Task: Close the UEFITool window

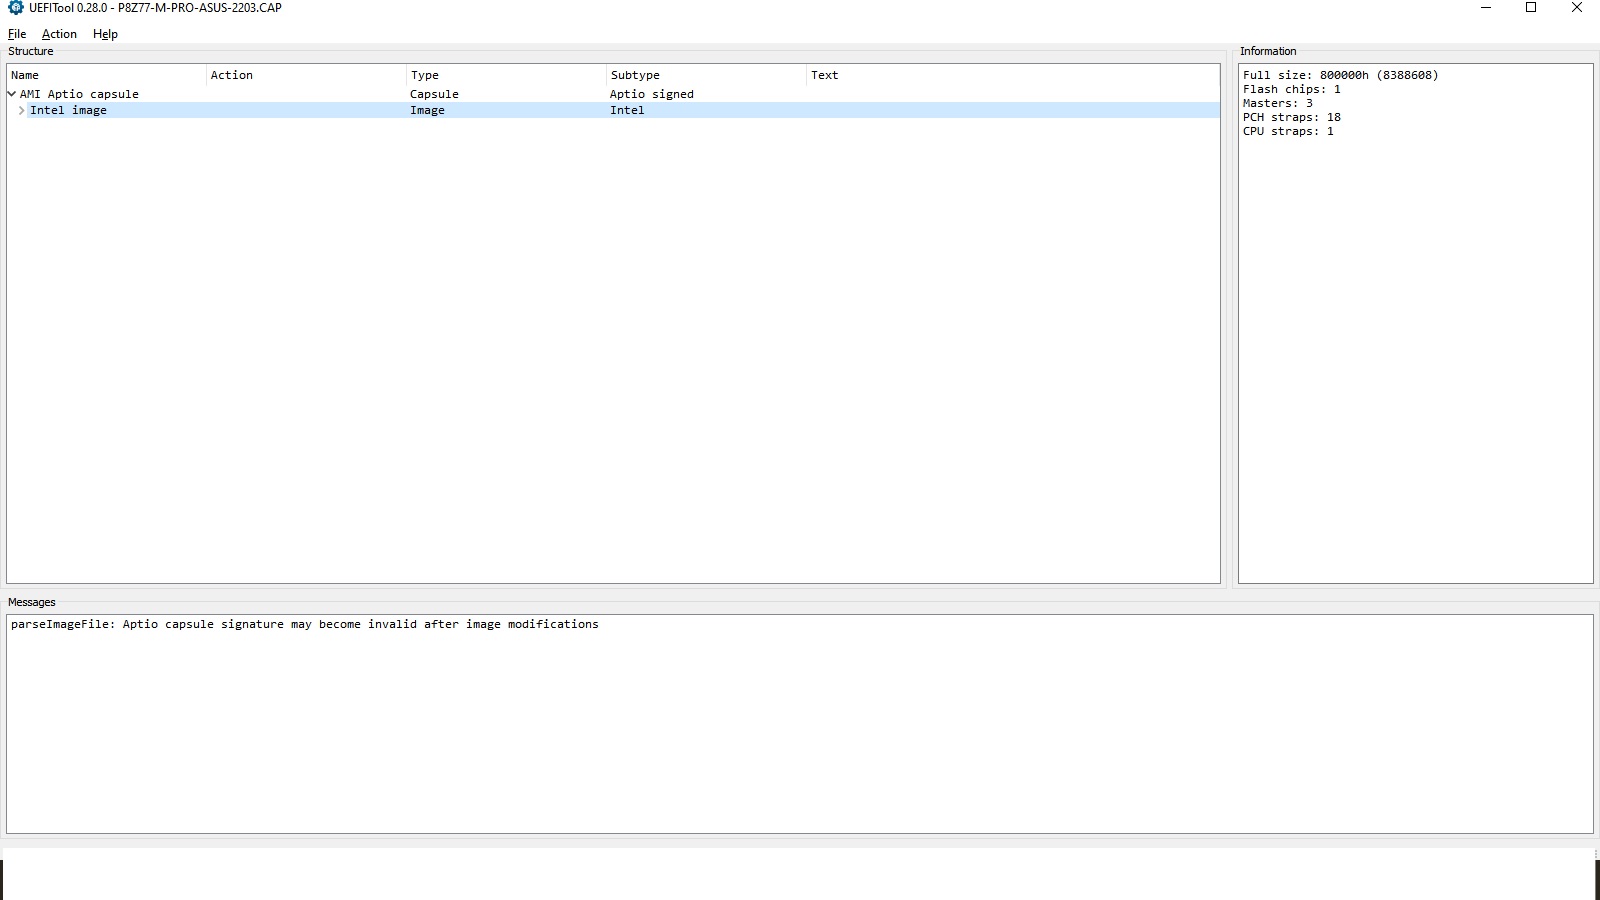Action: pyautogui.click(x=1577, y=8)
